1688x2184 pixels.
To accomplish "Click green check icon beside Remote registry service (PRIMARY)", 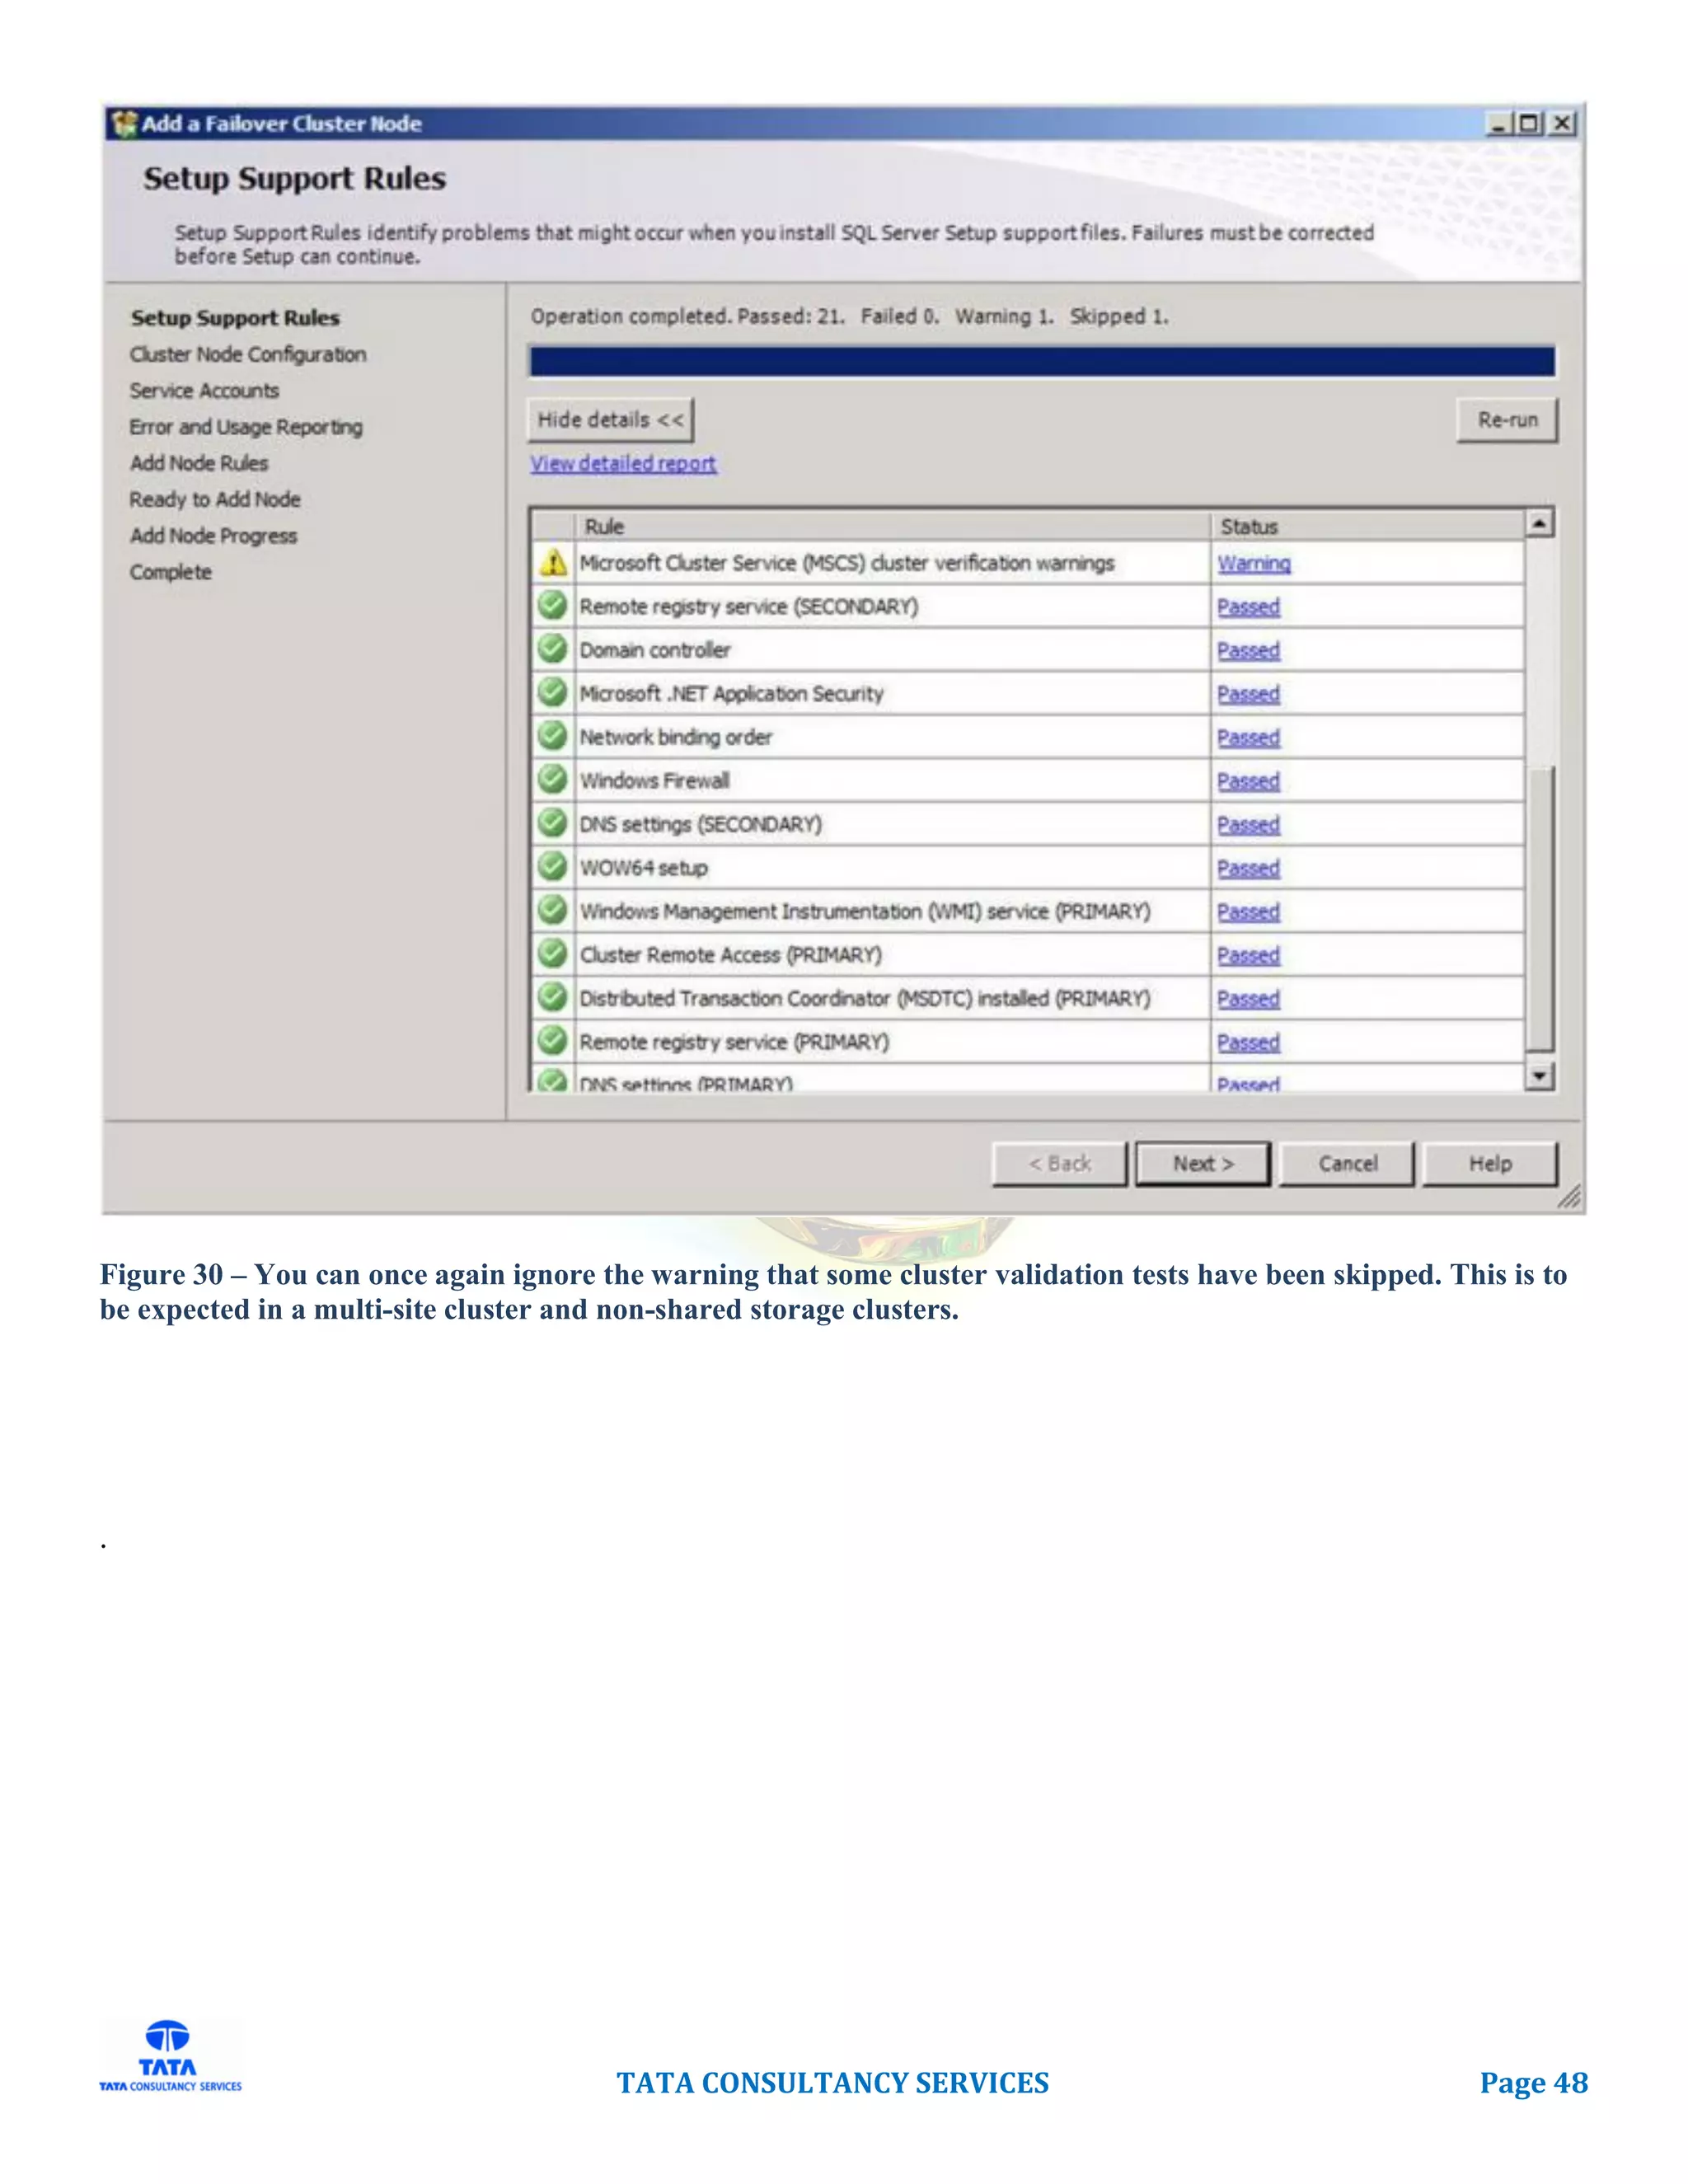I will 552,1041.
